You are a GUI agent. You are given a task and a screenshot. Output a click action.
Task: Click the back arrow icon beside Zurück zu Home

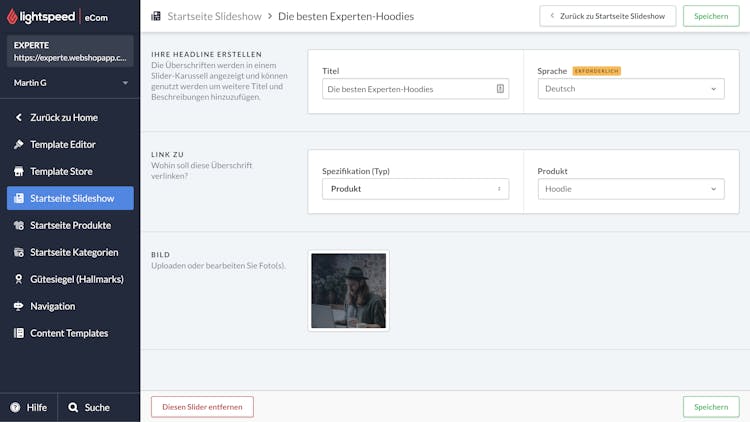pos(19,117)
